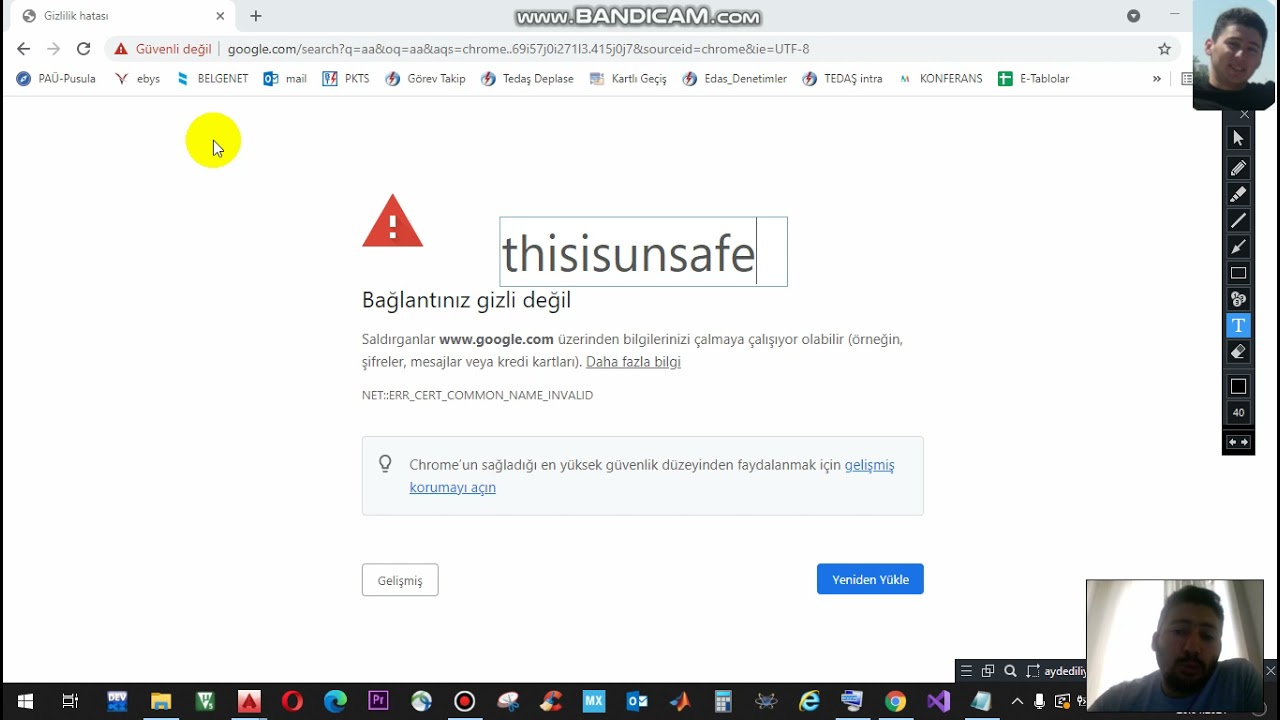Open PKTS bookmark

[x=346, y=79]
